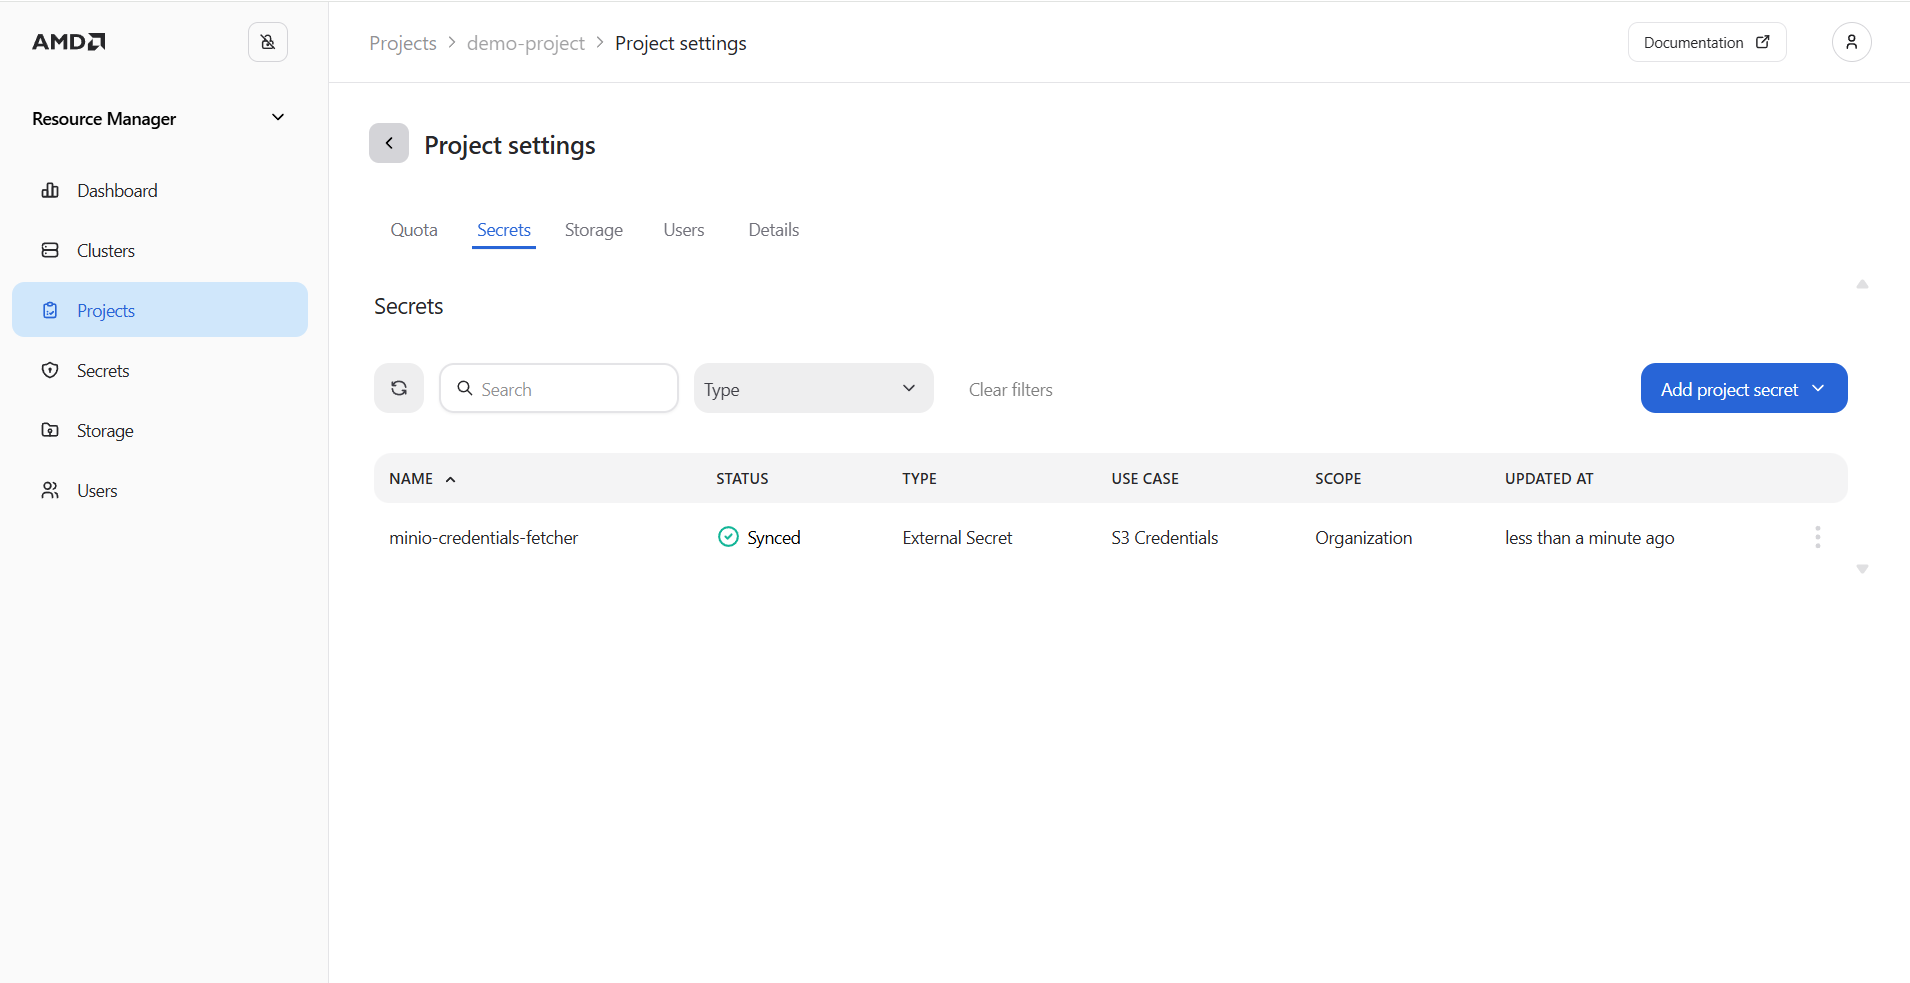Click the notifications bell-off icon in sidebar header

(268, 42)
